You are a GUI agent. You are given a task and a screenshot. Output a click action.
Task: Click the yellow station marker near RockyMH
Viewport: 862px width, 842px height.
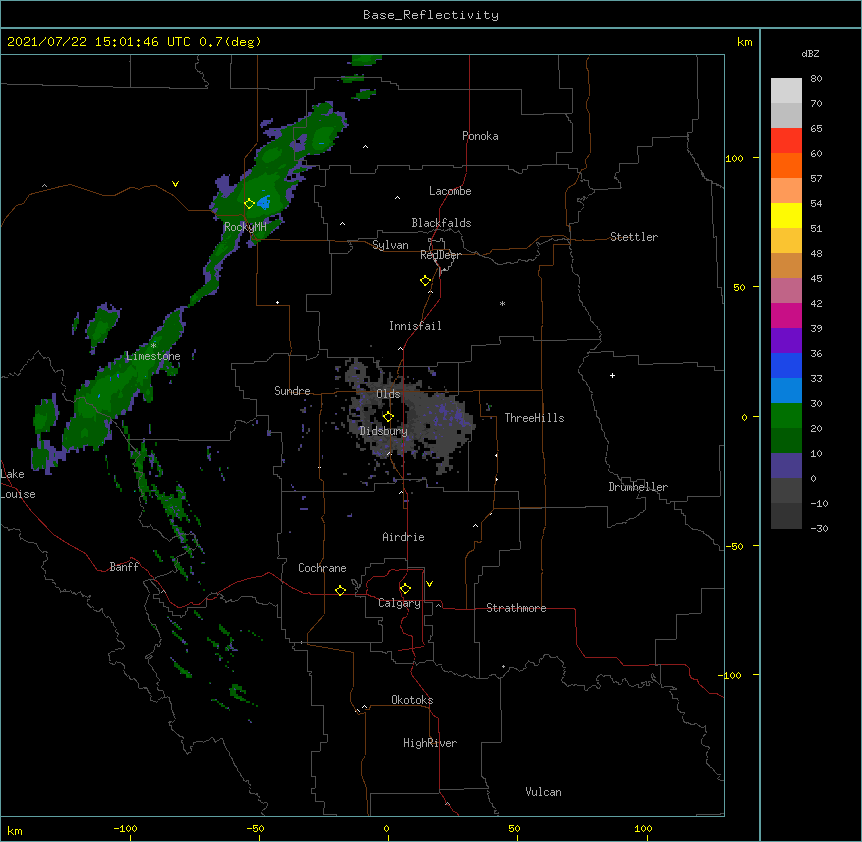tap(249, 204)
